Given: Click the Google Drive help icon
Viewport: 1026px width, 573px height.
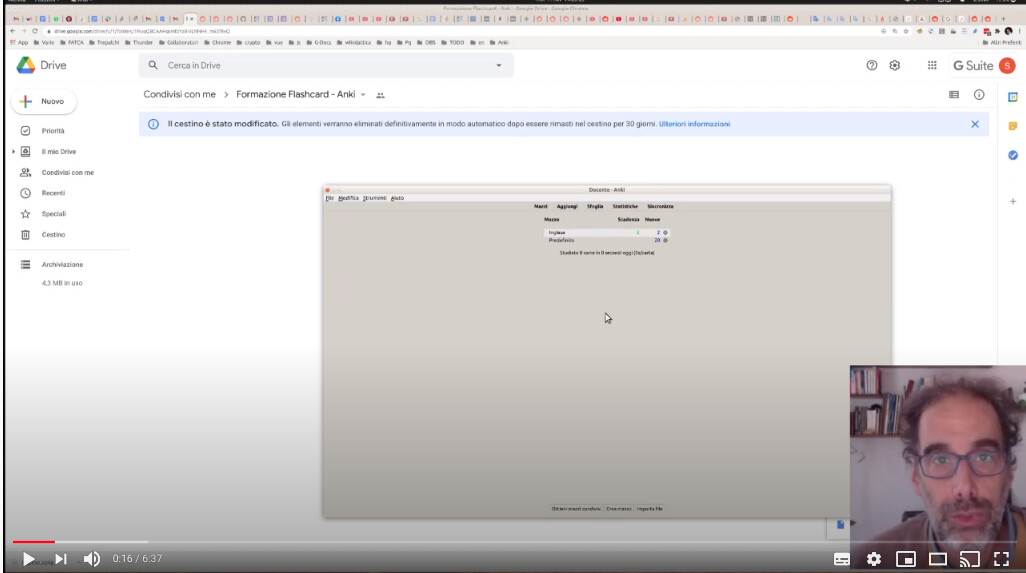Looking at the screenshot, I should click(x=872, y=65).
